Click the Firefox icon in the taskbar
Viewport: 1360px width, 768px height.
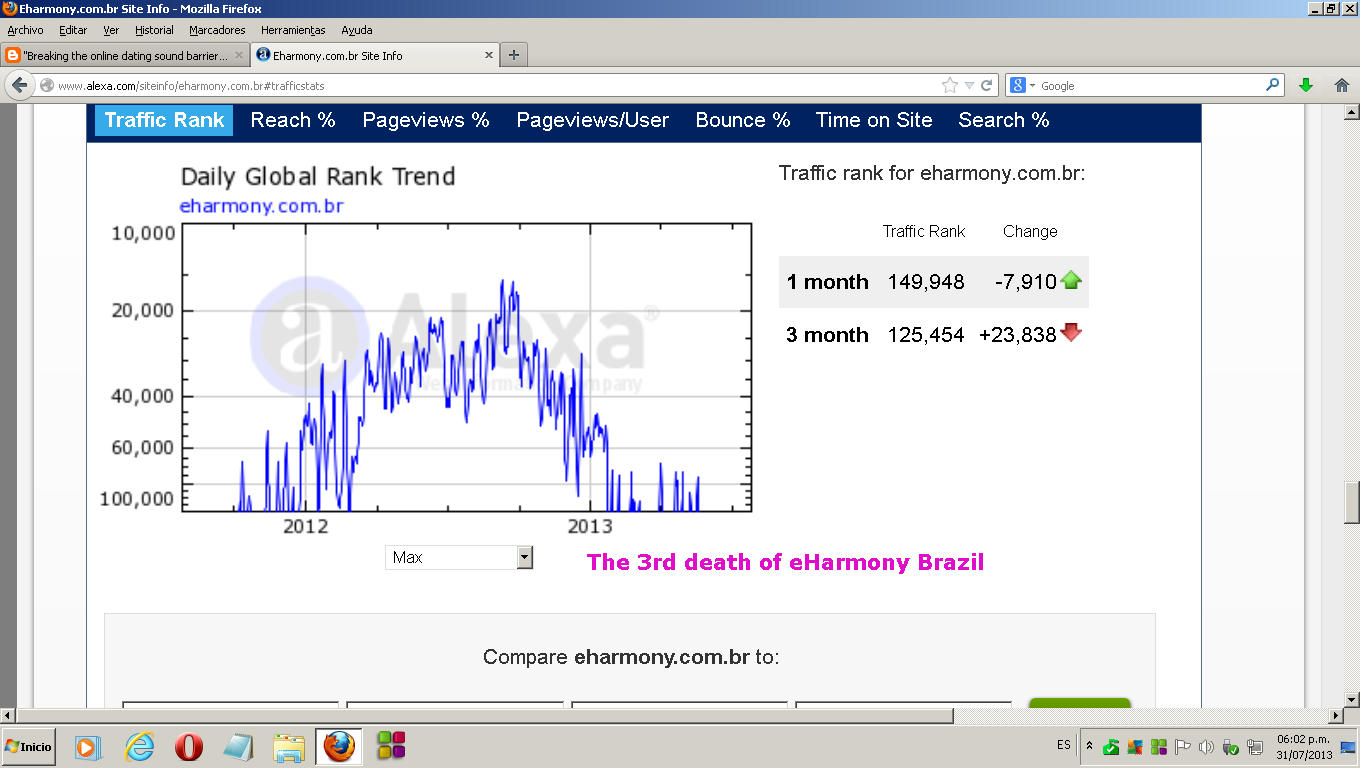tap(339, 746)
